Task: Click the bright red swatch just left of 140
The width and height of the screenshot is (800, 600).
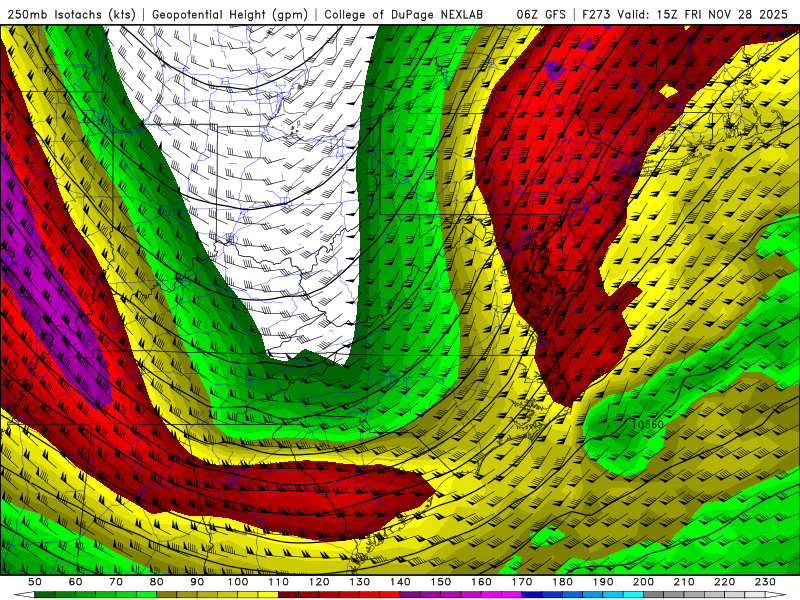Action: pos(389,594)
